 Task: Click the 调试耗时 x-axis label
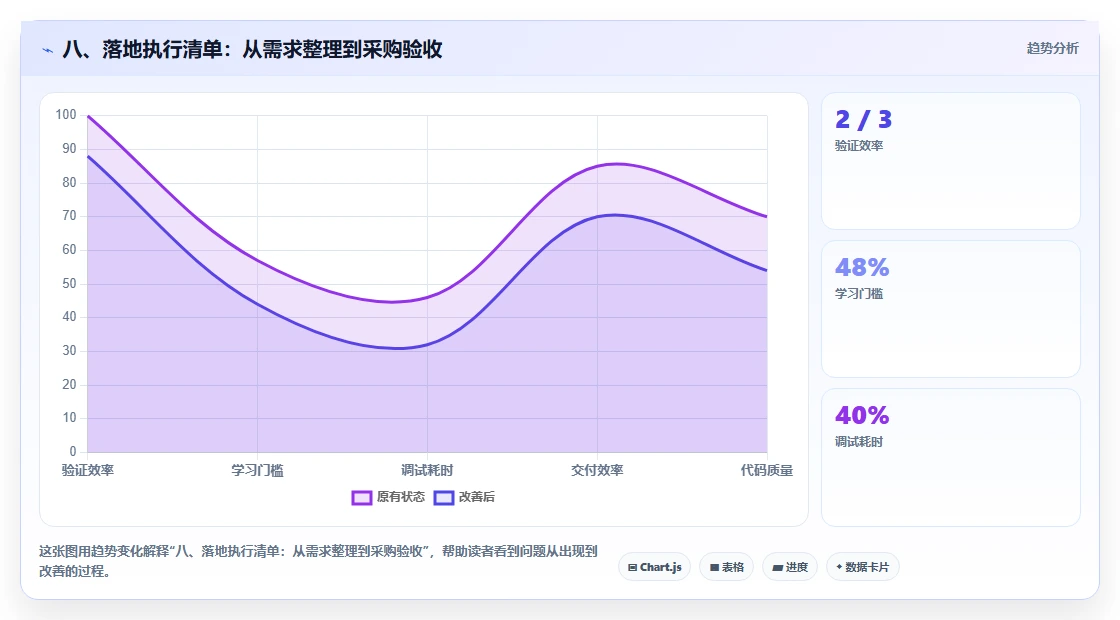click(x=427, y=470)
